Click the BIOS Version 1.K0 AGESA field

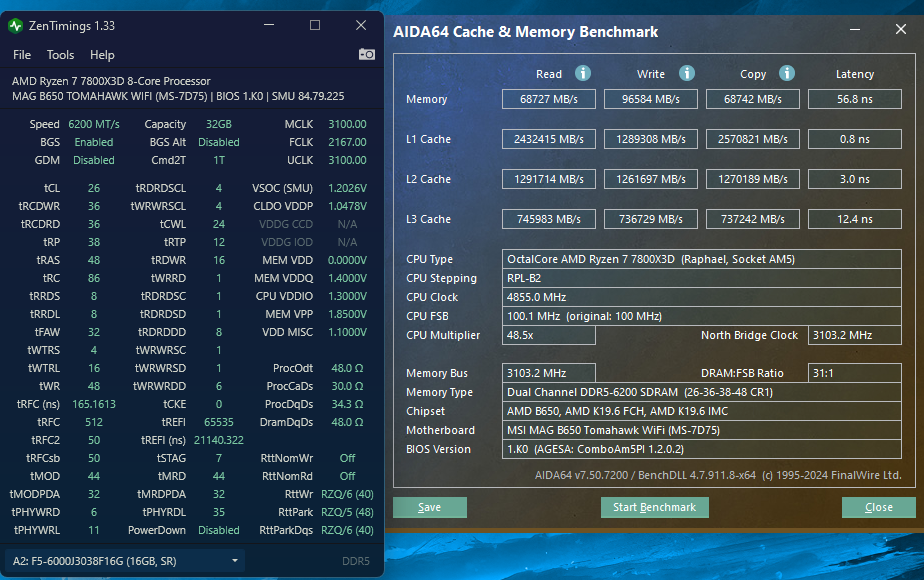tap(701, 449)
